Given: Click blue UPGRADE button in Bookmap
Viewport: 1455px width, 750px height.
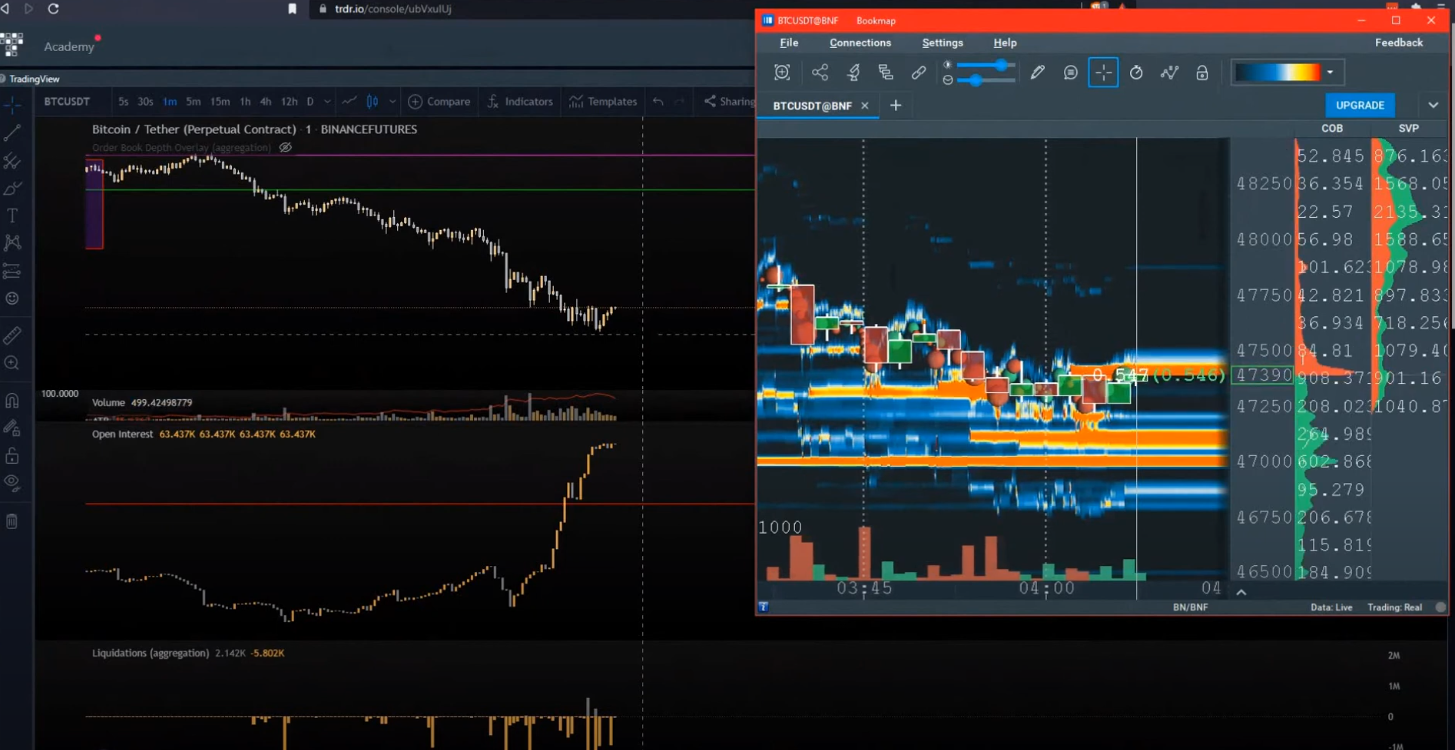Looking at the screenshot, I should (1360, 105).
